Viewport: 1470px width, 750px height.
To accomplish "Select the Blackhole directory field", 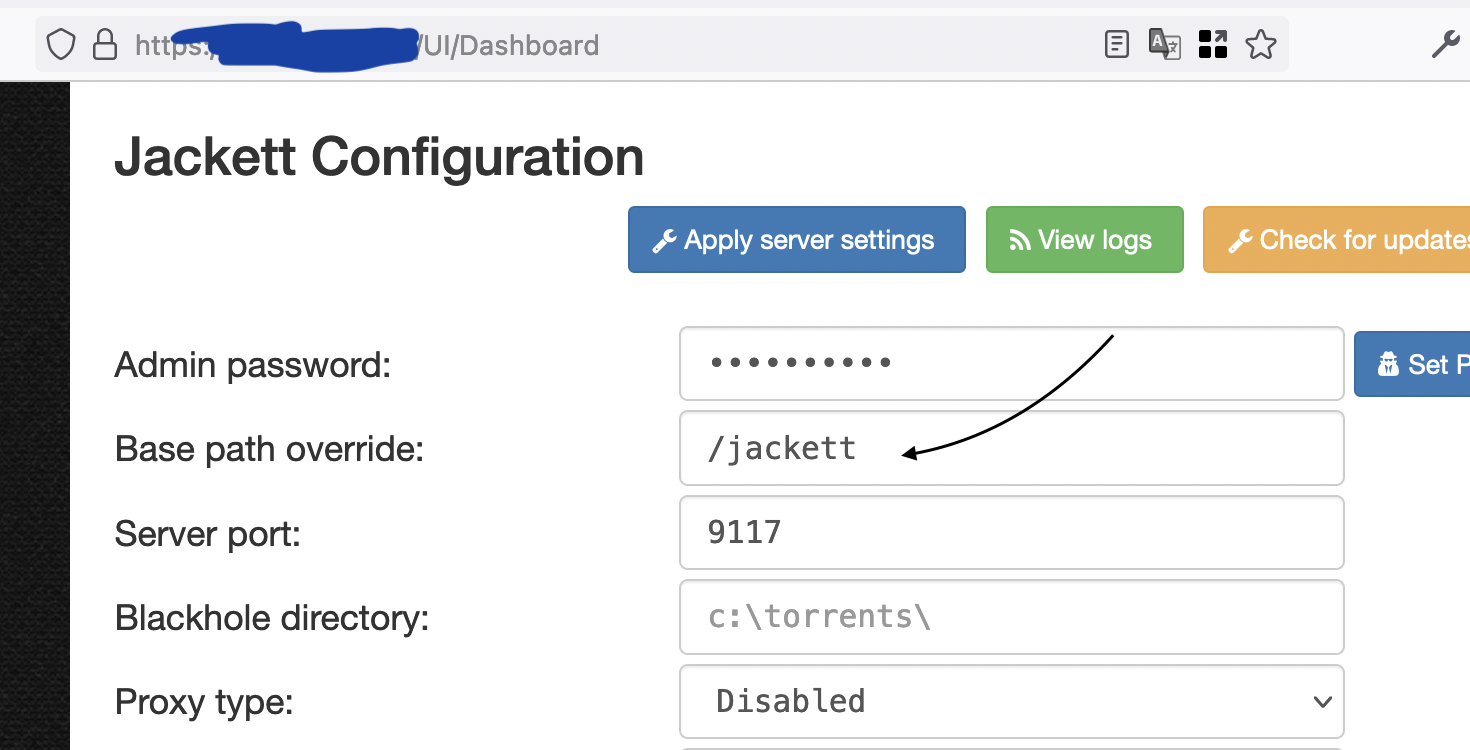I will 1011,616.
